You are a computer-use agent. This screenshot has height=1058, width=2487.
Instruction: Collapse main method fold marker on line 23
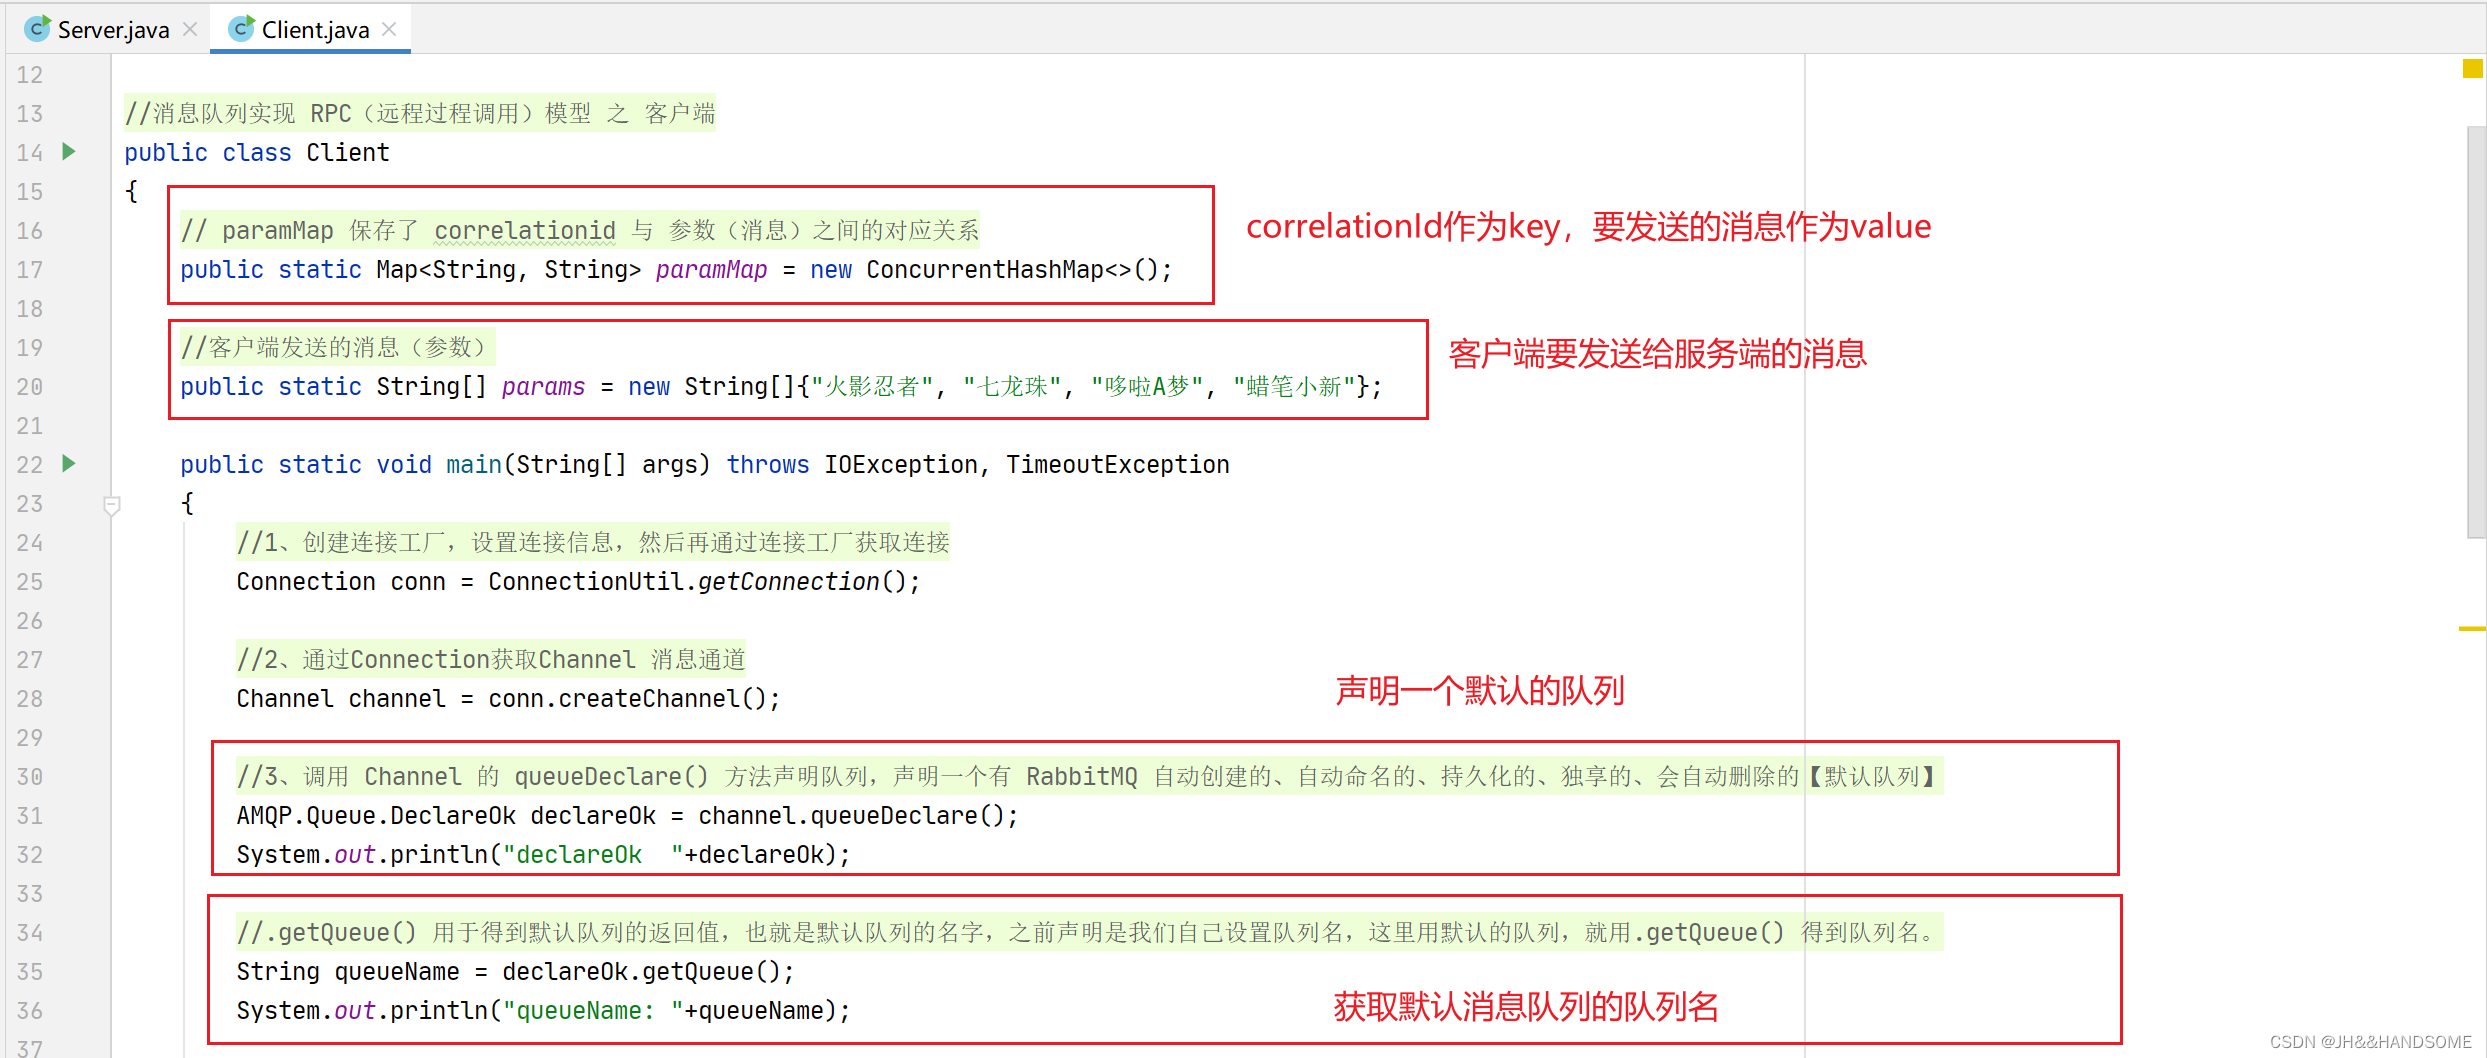pos(112,505)
